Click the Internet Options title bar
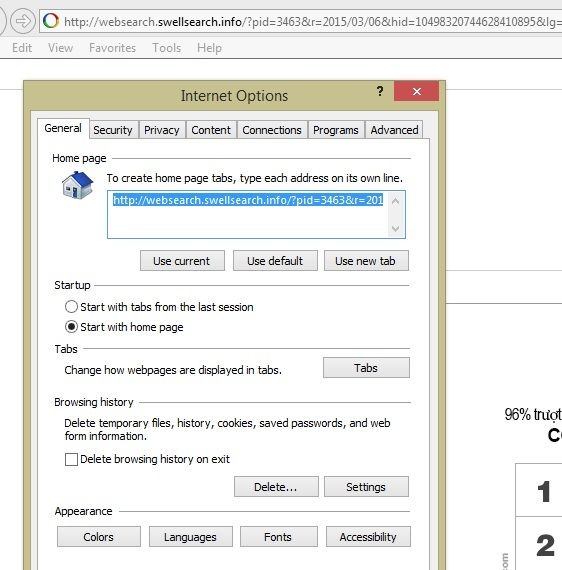Viewport: 562px width, 570px height. pos(234,96)
